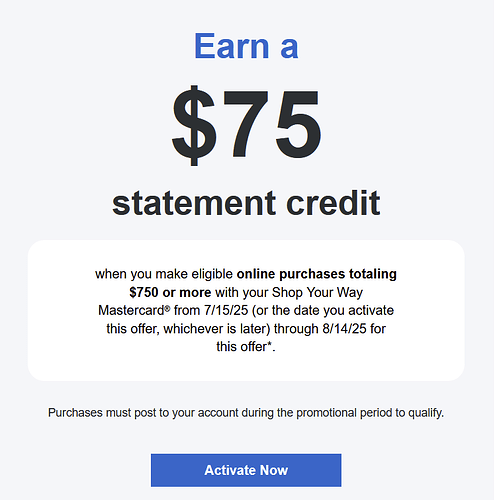Viewport: 494px width, 500px height.
Task: Click the dollar sign in the large $75
Action: (194, 125)
